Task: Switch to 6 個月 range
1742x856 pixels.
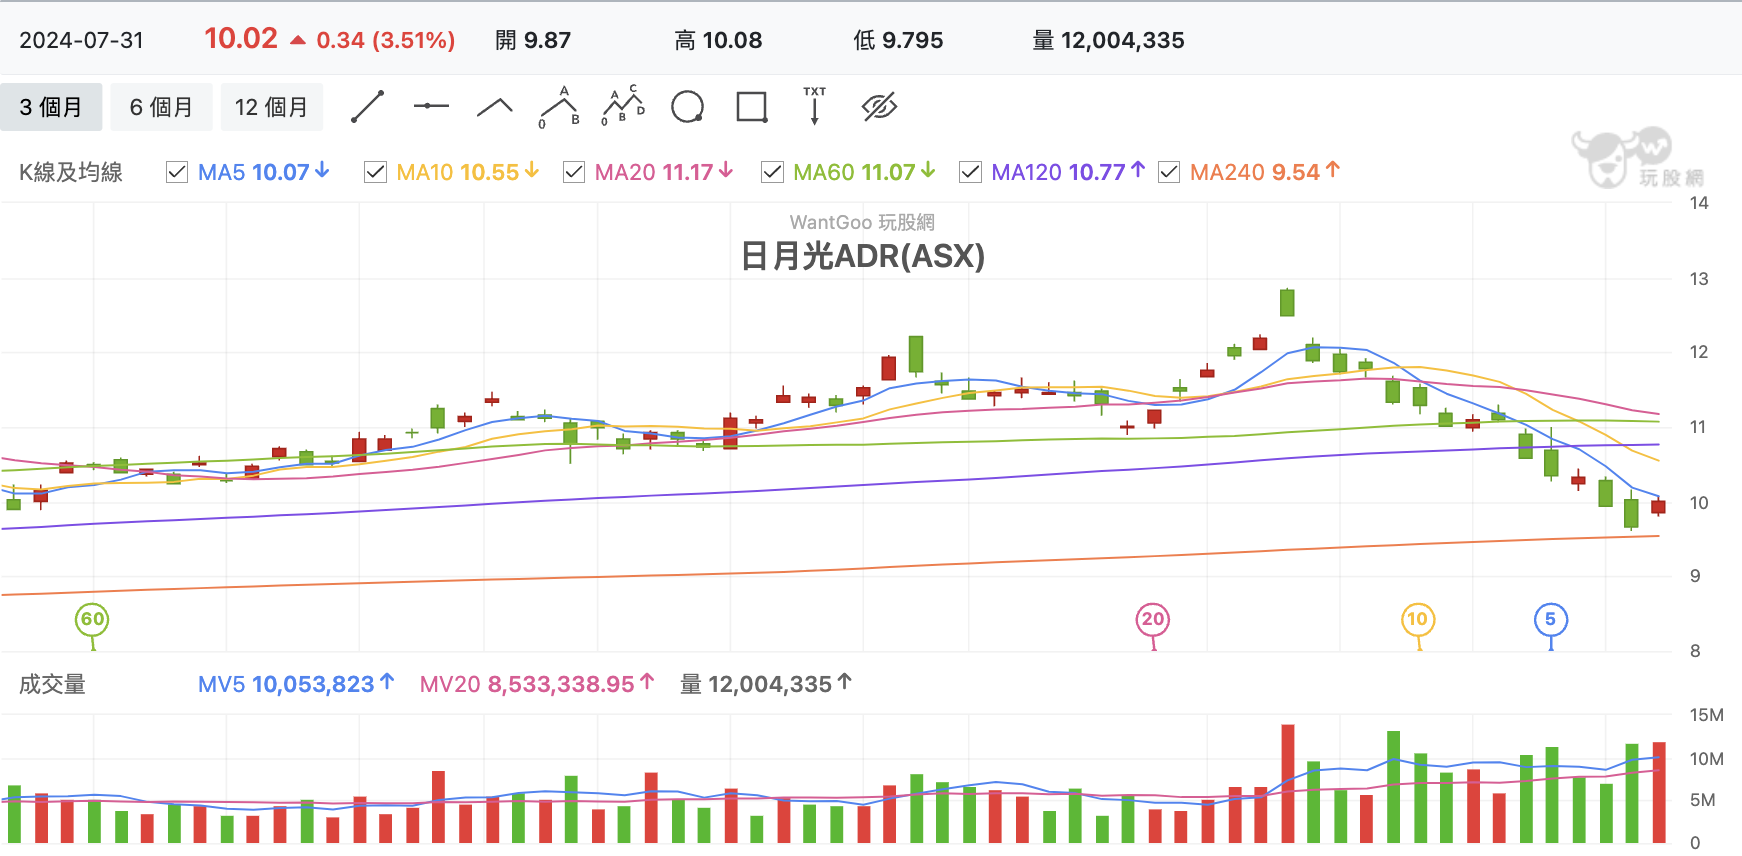Action: [x=161, y=107]
